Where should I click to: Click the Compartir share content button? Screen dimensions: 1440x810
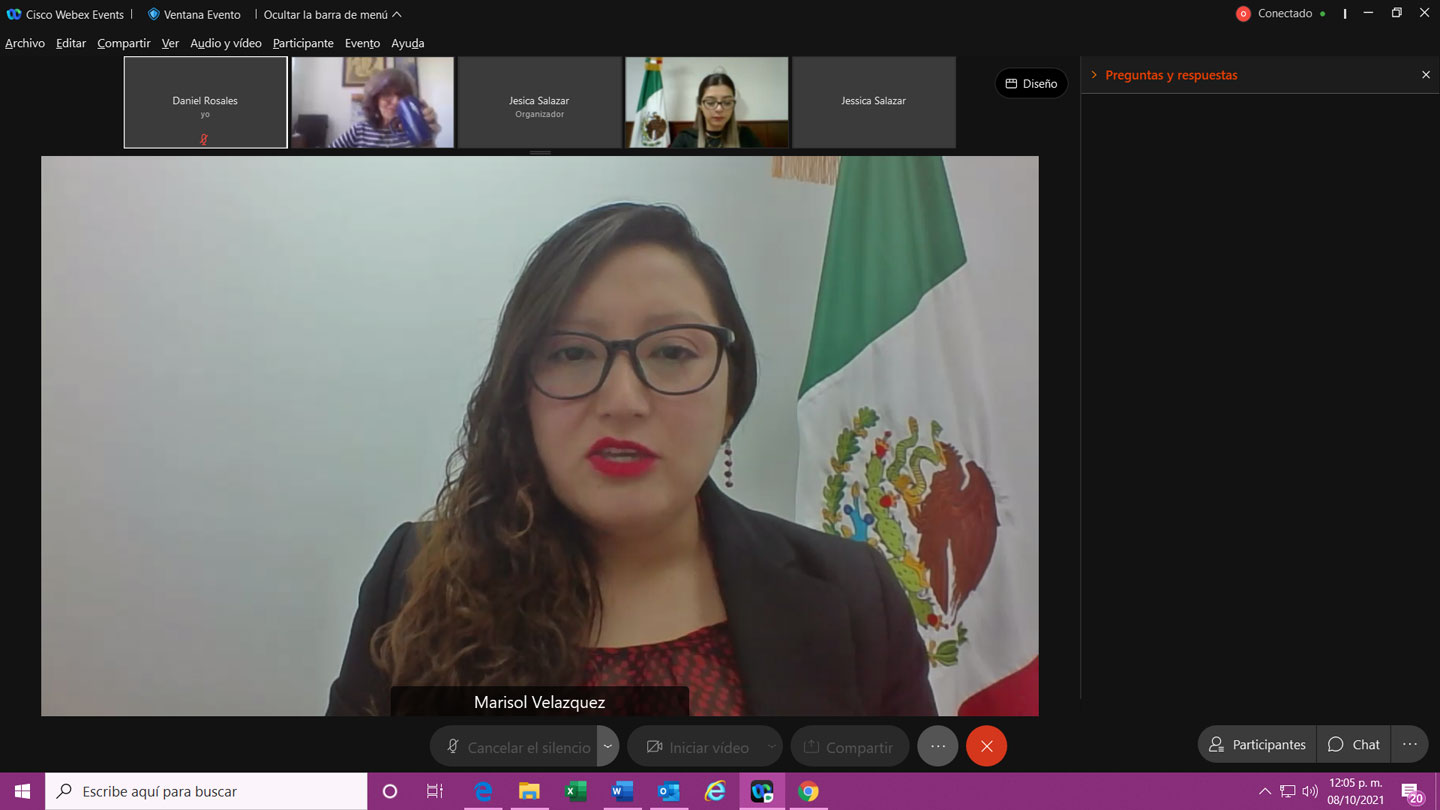pyautogui.click(x=849, y=746)
